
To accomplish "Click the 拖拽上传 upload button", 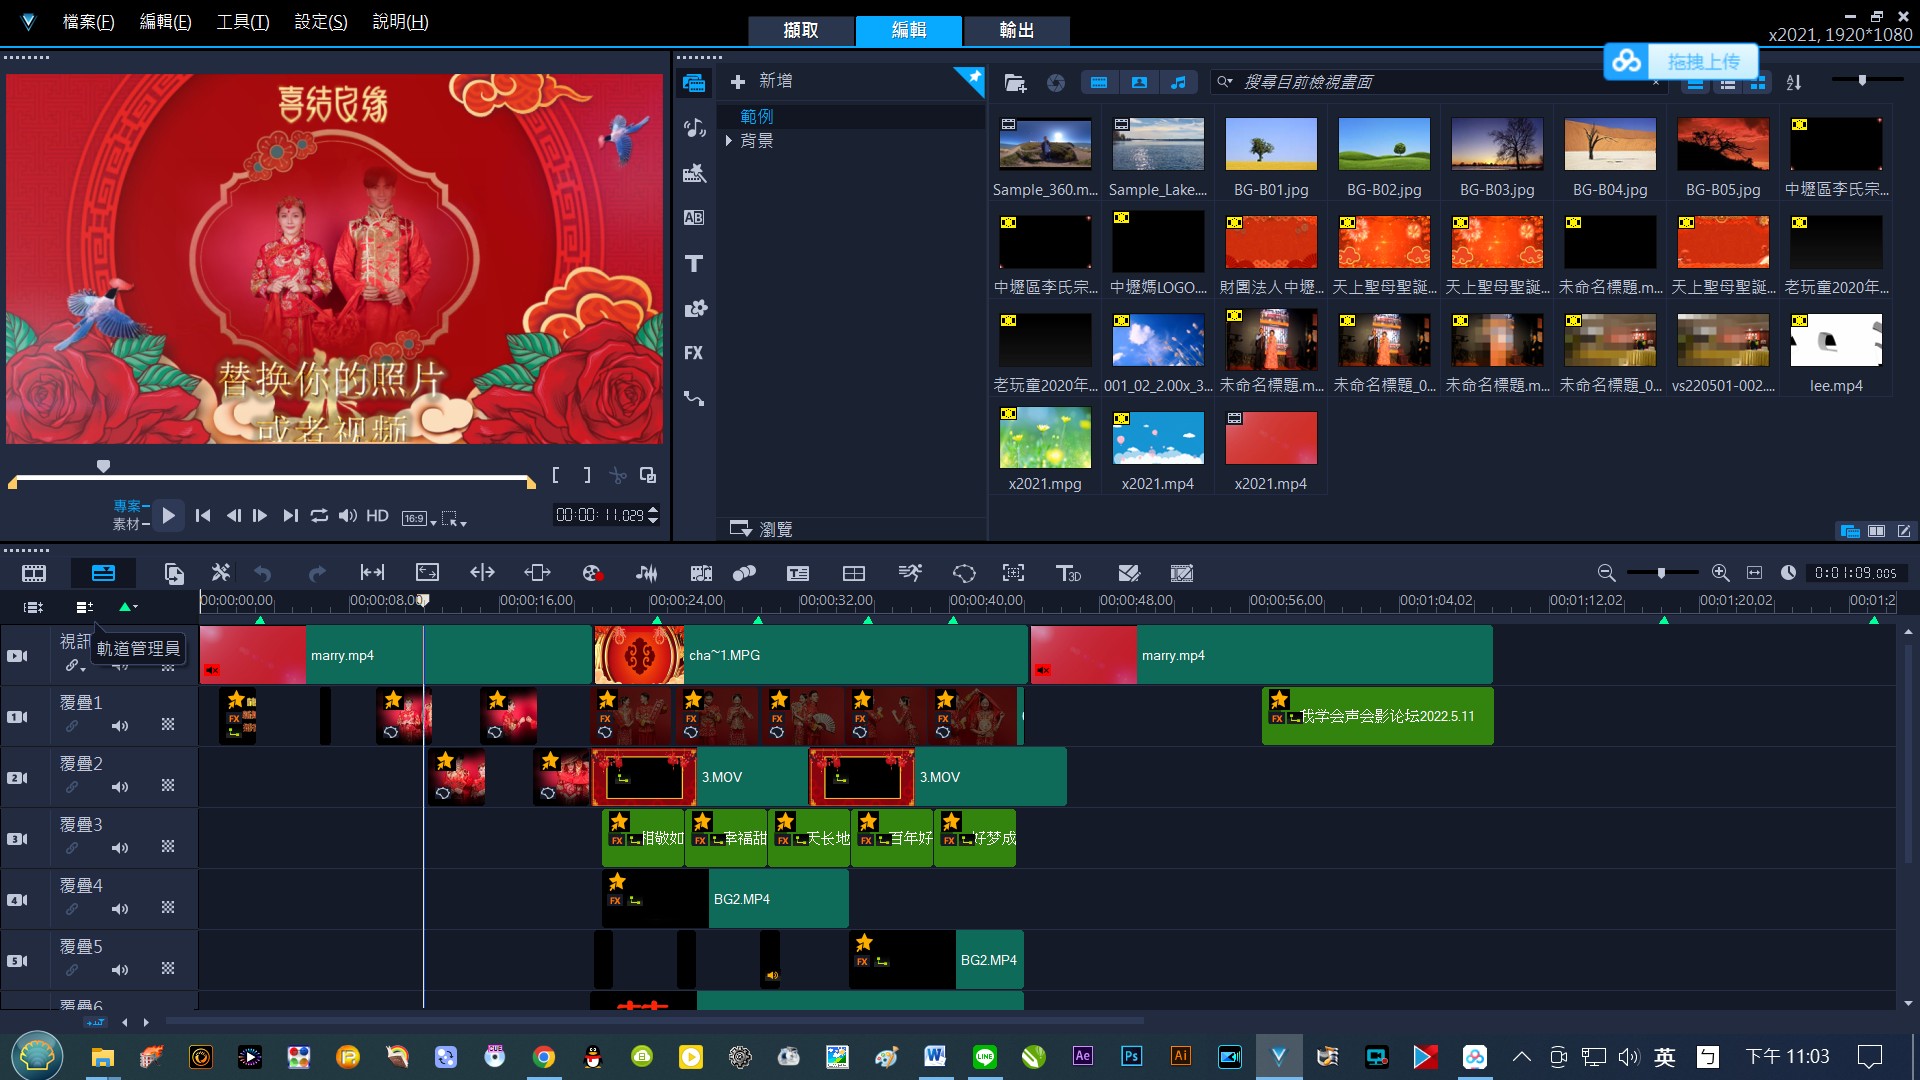I will pos(1681,62).
